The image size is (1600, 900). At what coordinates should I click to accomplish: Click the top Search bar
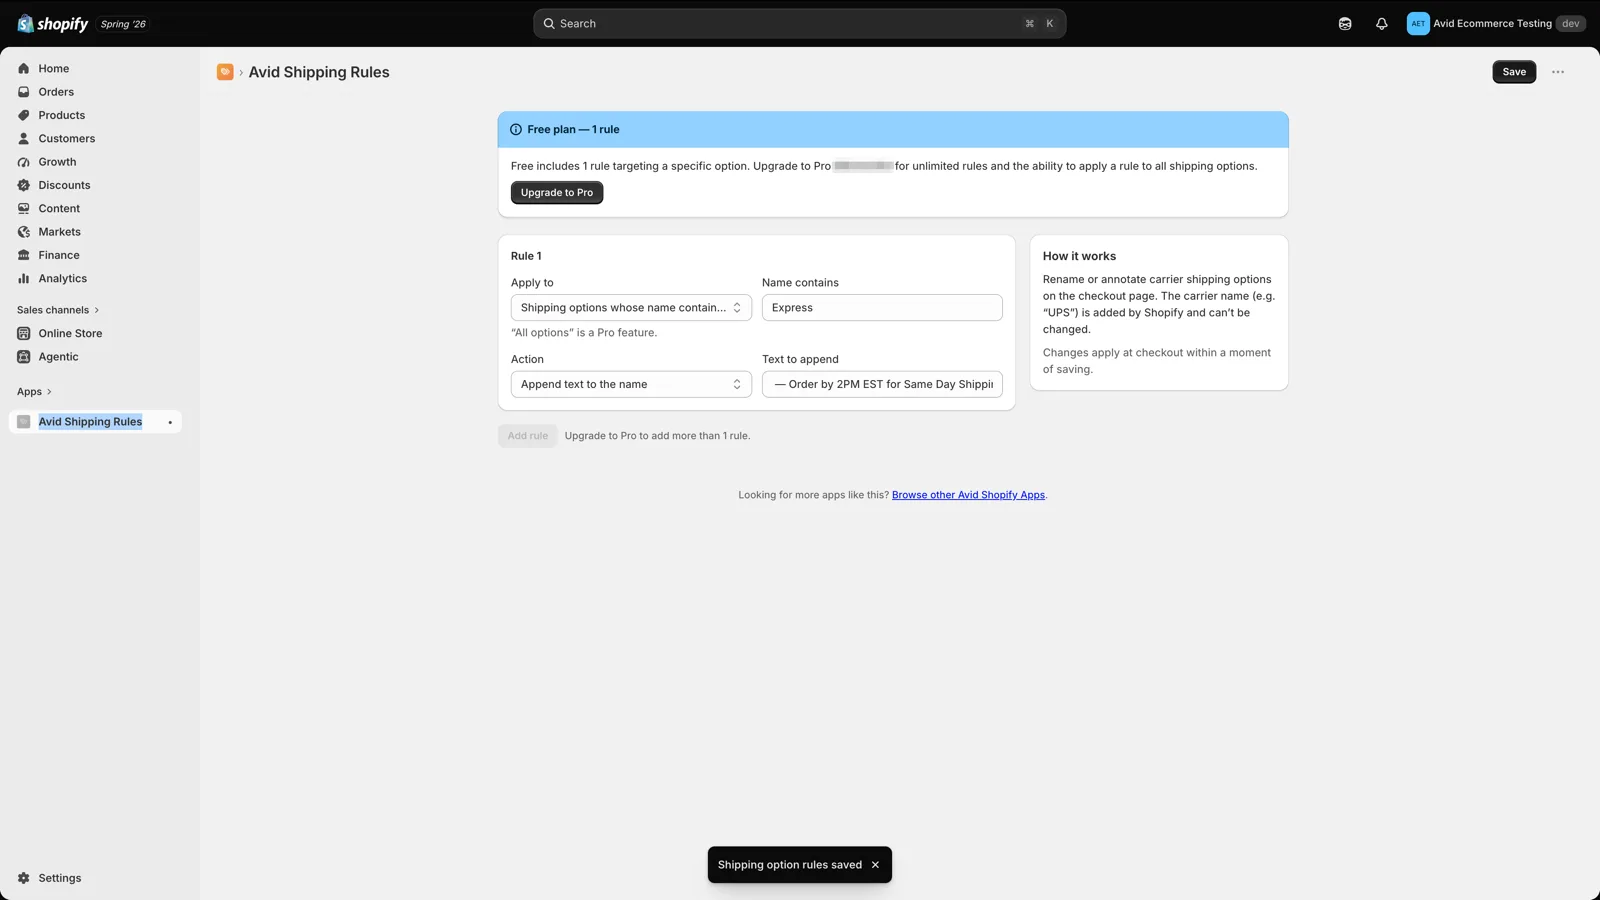pyautogui.click(x=799, y=24)
